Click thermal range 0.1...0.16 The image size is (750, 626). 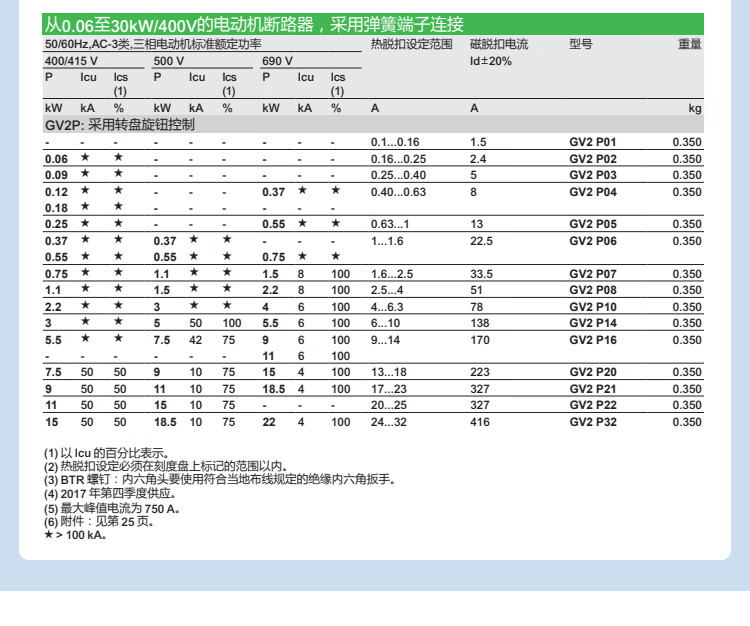(x=395, y=142)
